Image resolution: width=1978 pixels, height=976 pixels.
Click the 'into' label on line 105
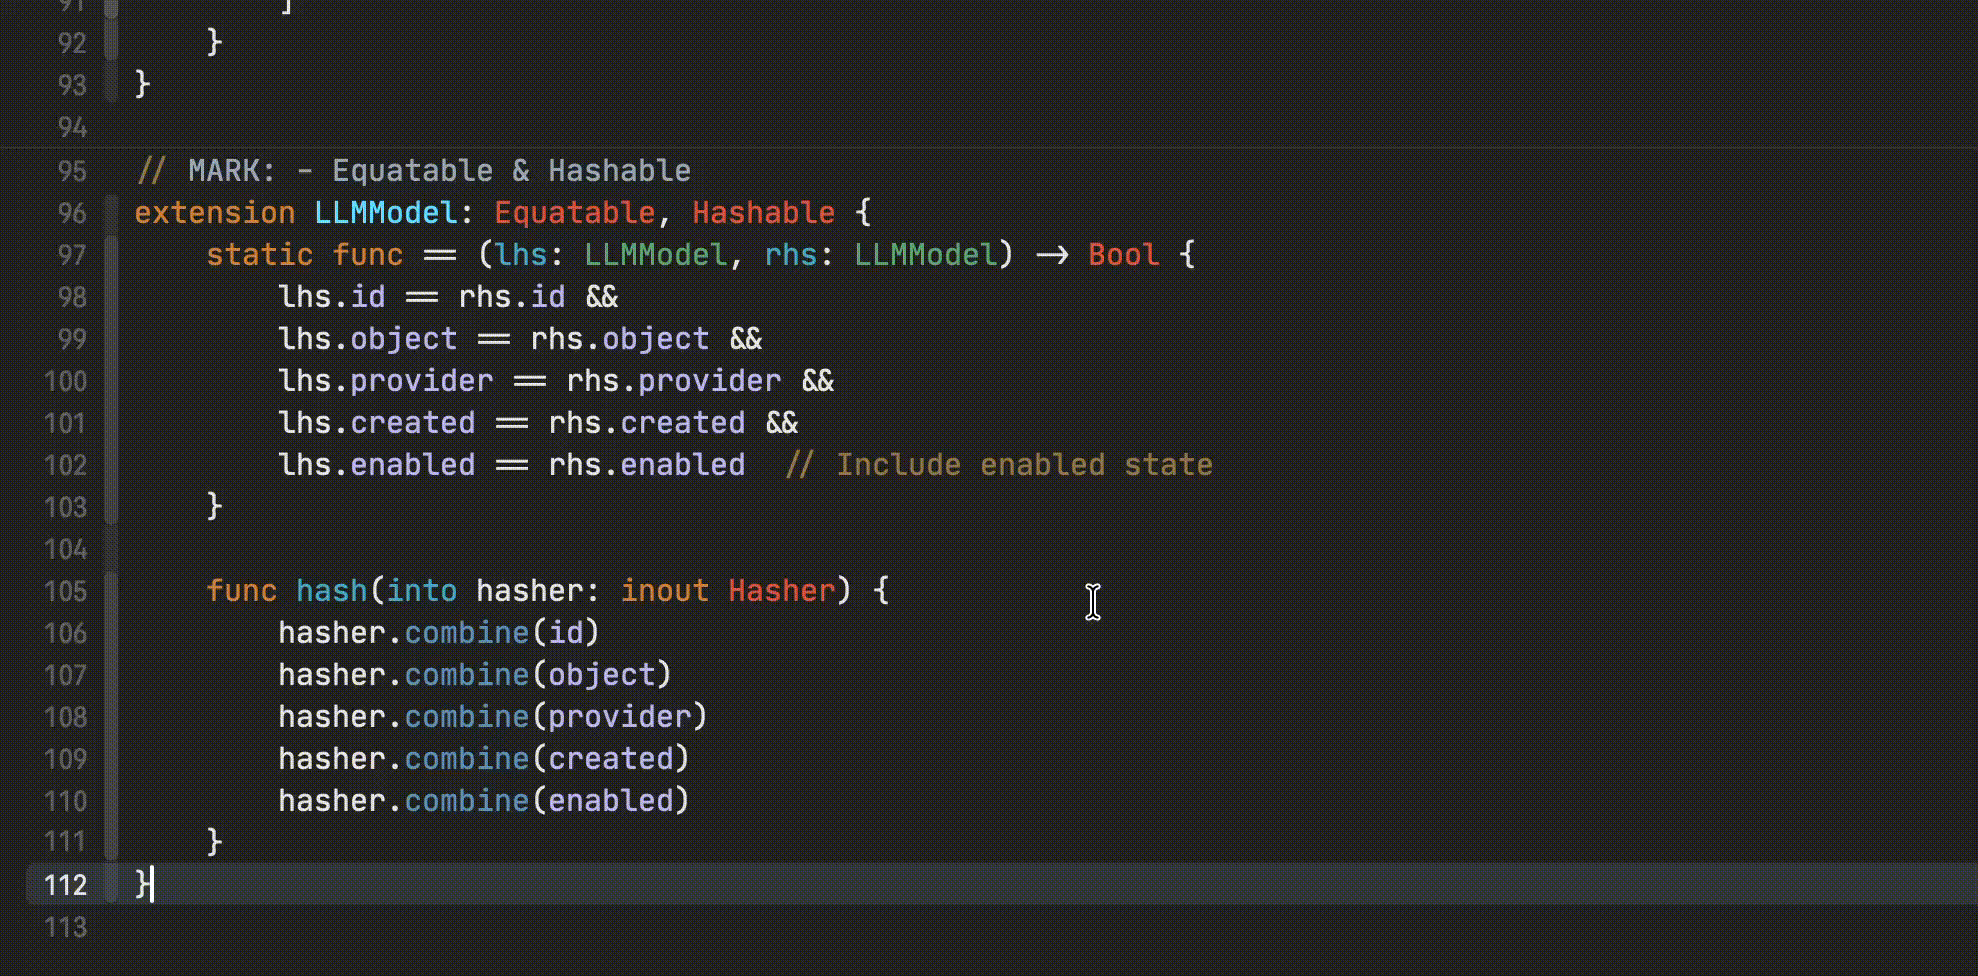point(422,591)
